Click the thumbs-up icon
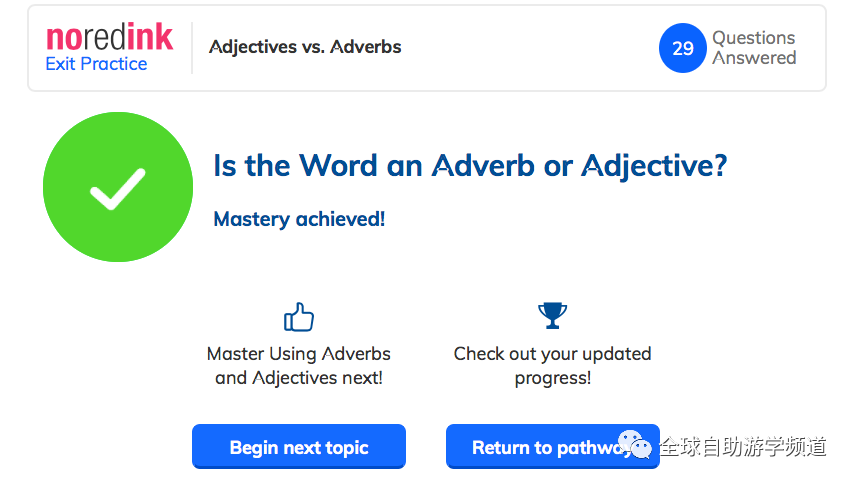 [298, 317]
